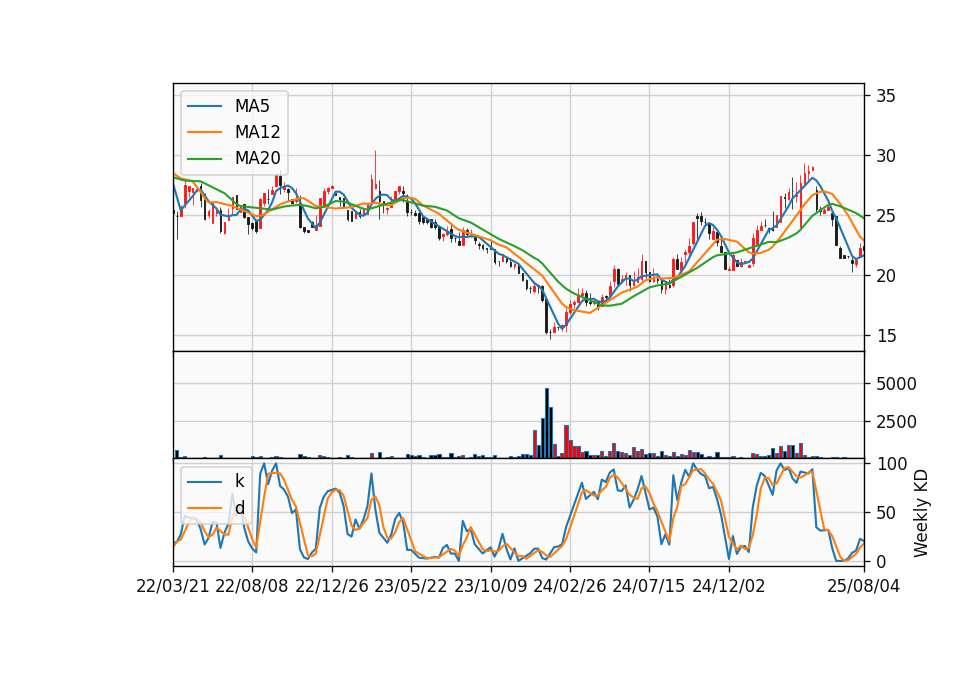This screenshot has height=690, width=960.
Task: Click the price axis value 20
Action: (886, 276)
